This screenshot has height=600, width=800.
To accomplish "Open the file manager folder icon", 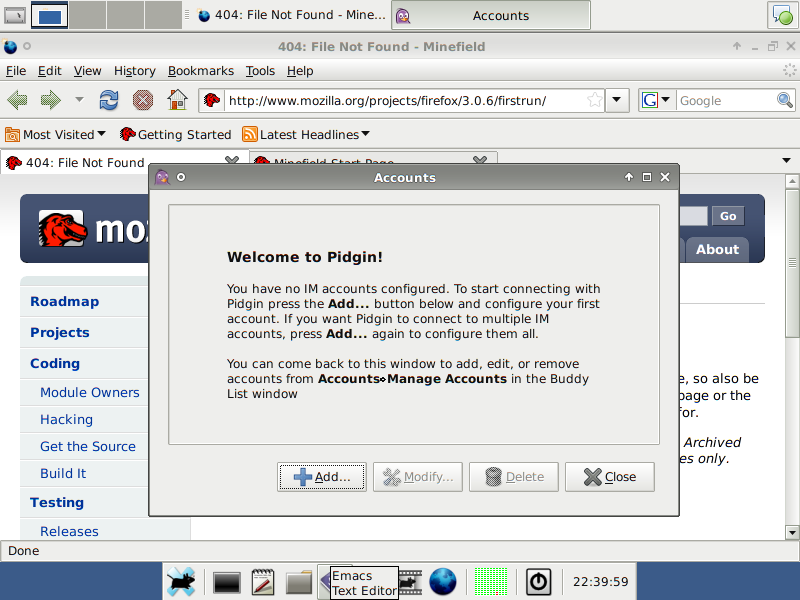I will 298,582.
